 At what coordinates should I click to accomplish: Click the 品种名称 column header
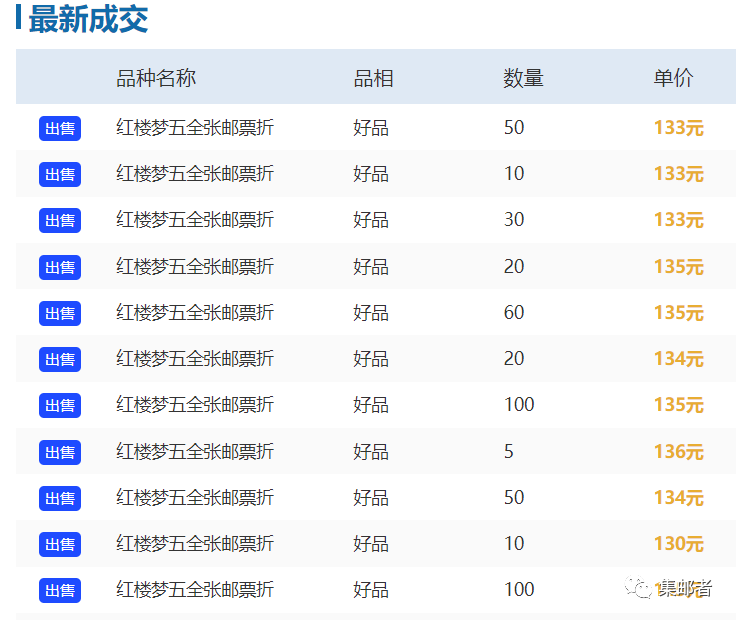coord(156,78)
